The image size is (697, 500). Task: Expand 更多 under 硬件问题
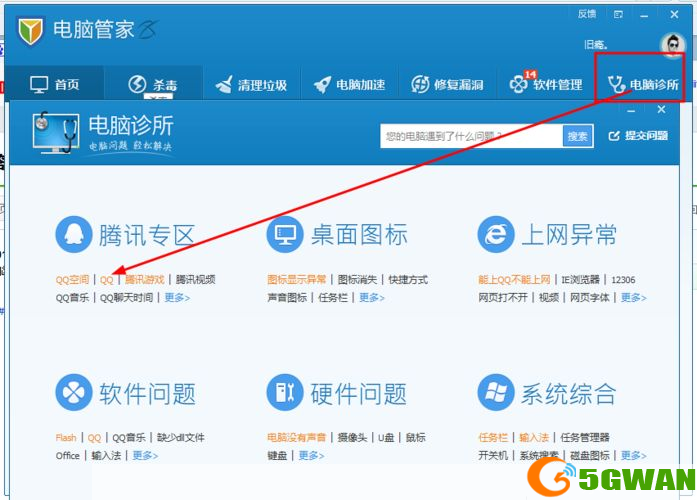pyautogui.click(x=311, y=456)
